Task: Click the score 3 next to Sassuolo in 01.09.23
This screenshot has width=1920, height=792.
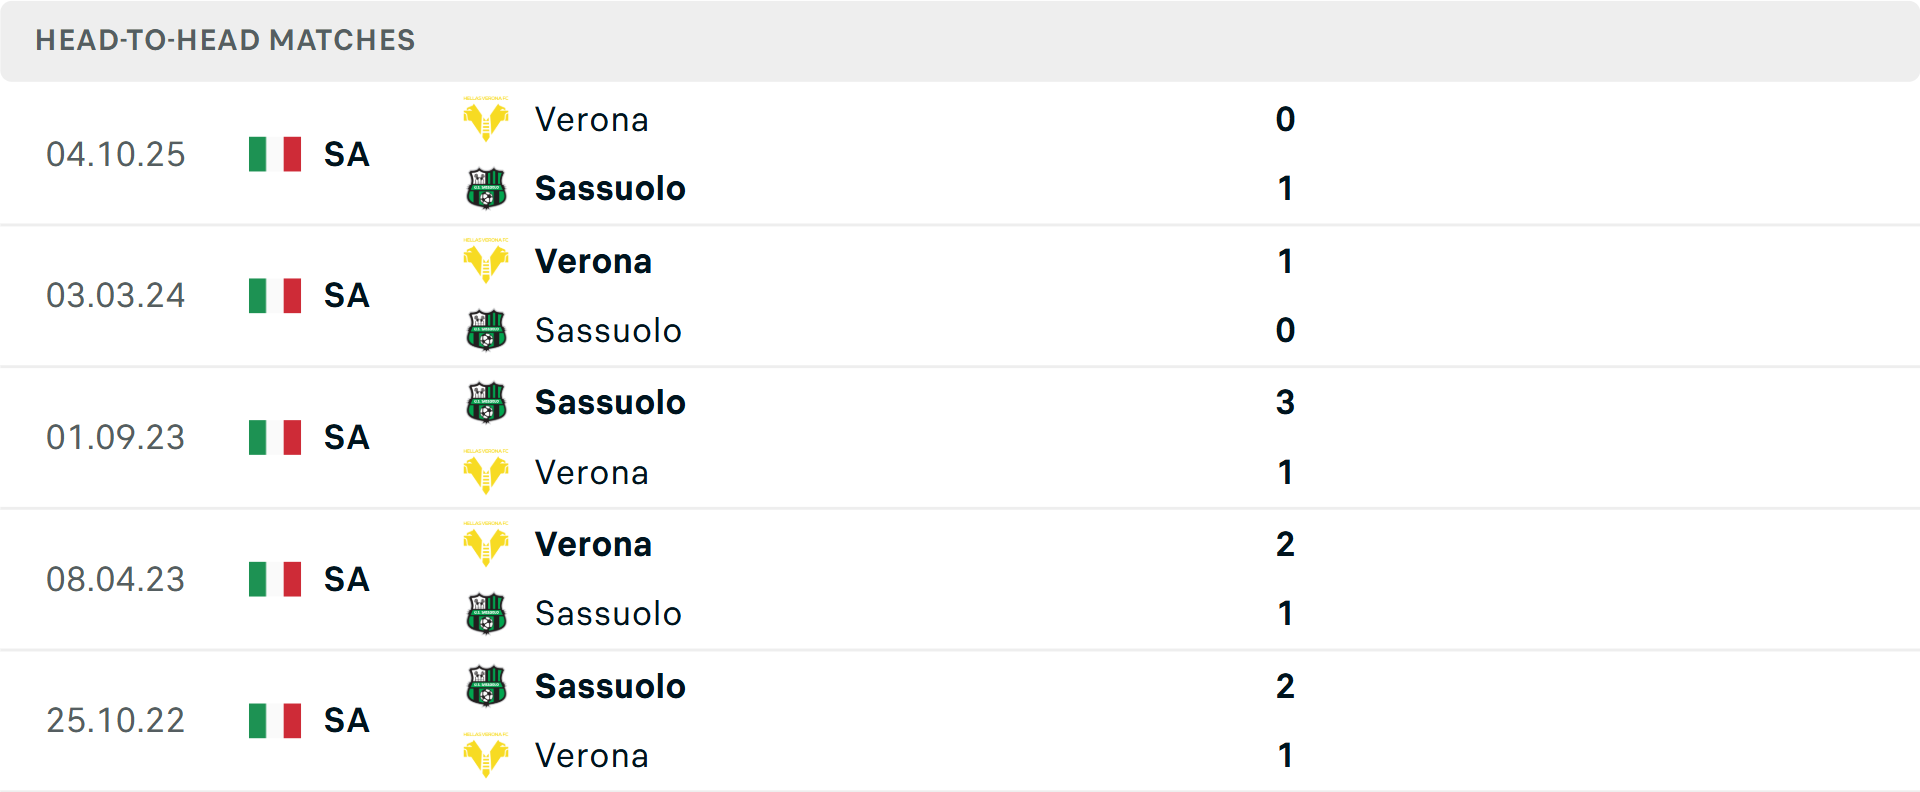Action: click(x=1286, y=402)
